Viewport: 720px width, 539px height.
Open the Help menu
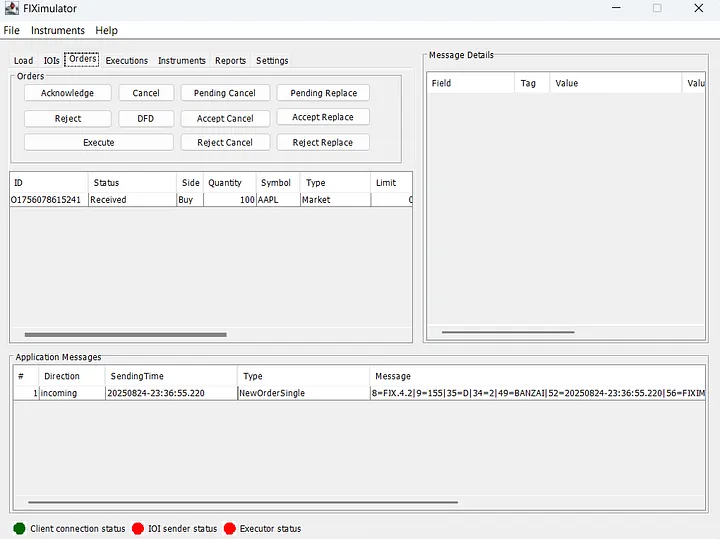tap(107, 30)
